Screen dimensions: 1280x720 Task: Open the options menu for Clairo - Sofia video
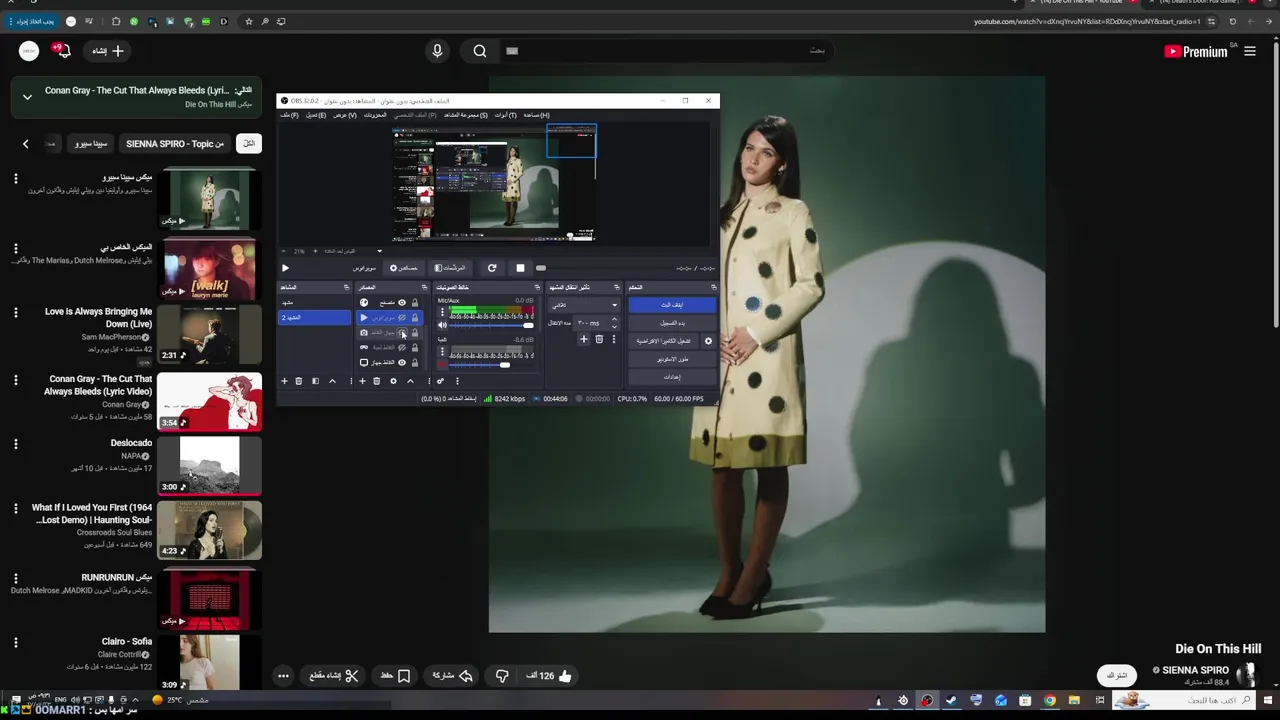[x=15, y=642]
